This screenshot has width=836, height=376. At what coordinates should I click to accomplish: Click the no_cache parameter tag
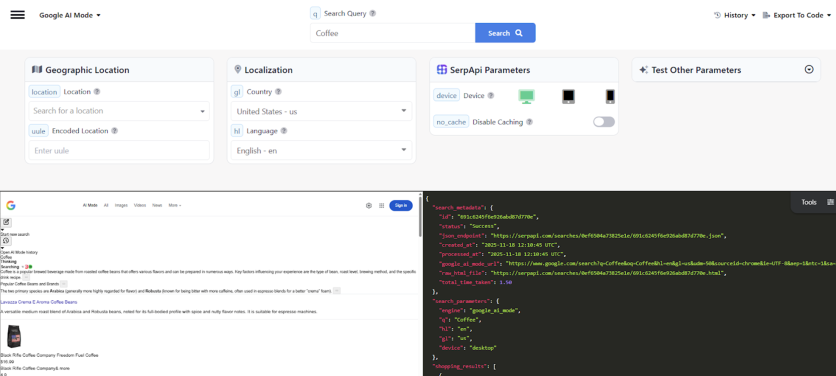pos(451,122)
